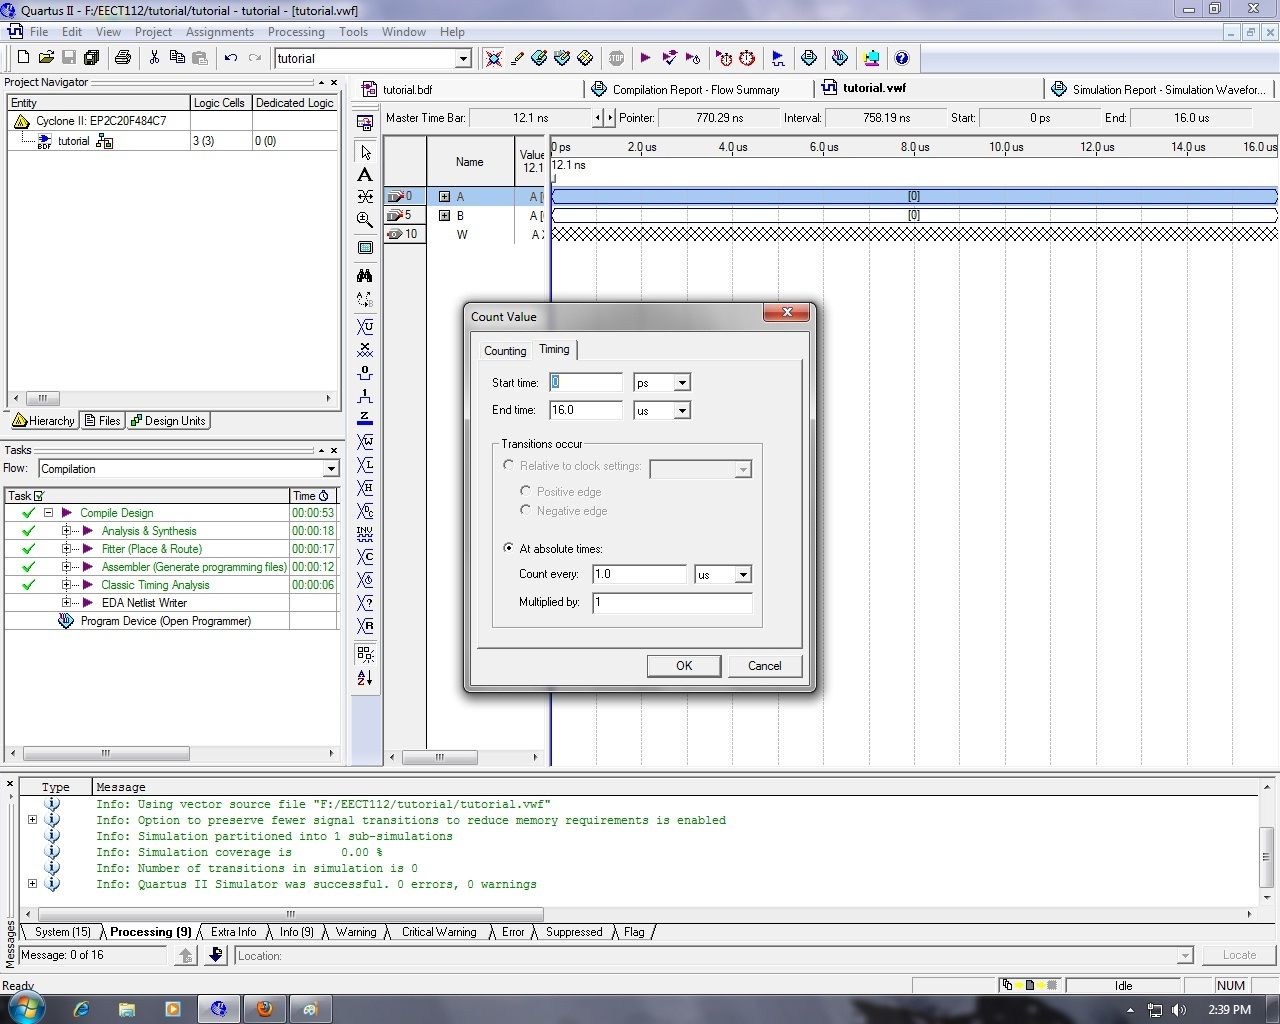Open the Compiler Tool icon in toolbar
1280x1024 pixels.
point(810,58)
